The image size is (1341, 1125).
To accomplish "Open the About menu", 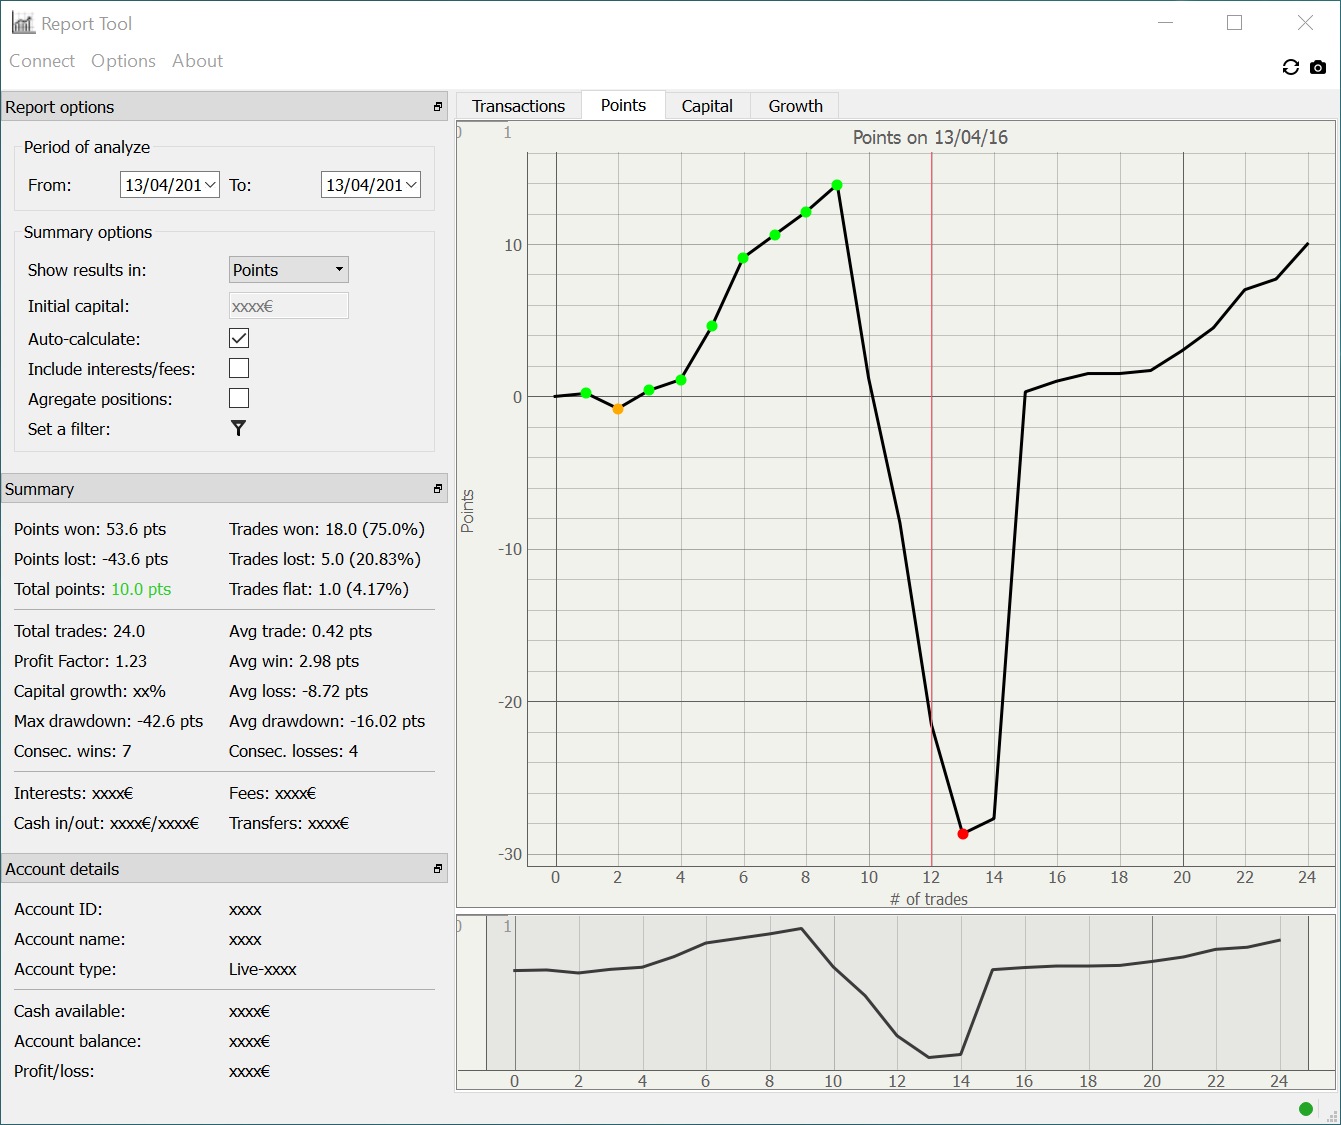I will (197, 61).
